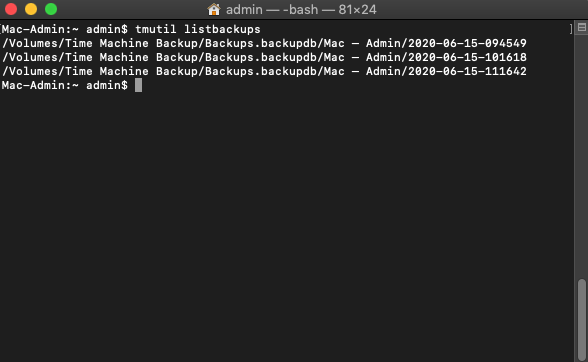Click '/Volumes' at start of first backup path

point(30,43)
